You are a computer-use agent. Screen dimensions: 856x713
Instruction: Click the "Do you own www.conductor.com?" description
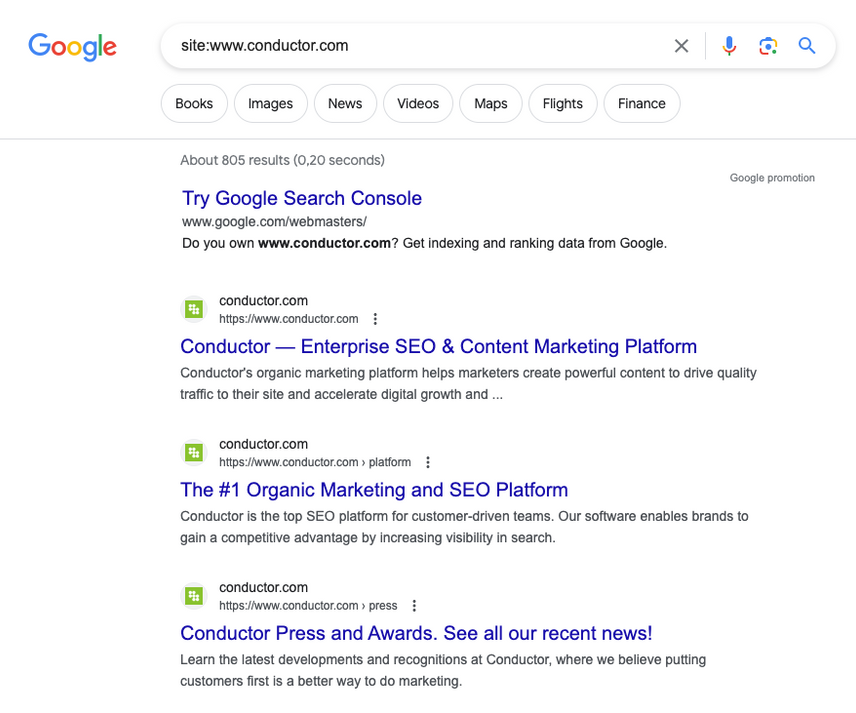(x=424, y=243)
